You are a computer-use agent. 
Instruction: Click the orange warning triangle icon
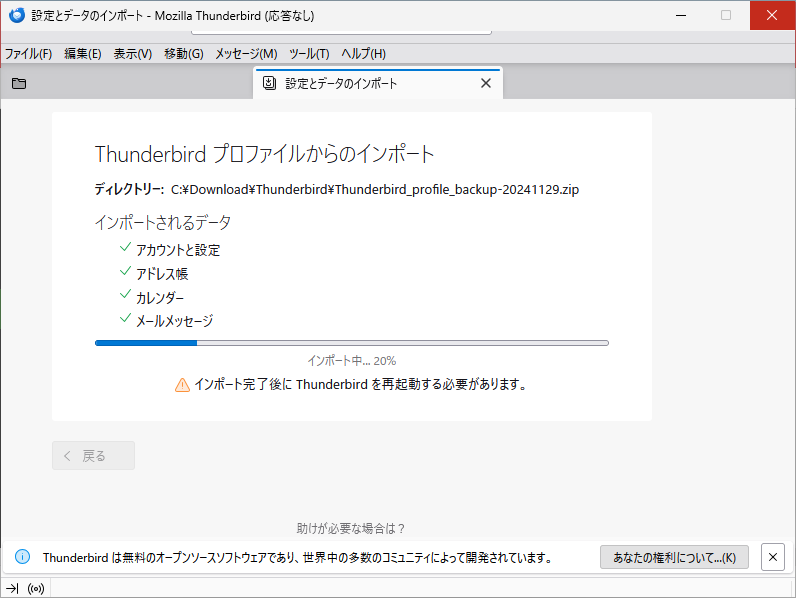(182, 385)
